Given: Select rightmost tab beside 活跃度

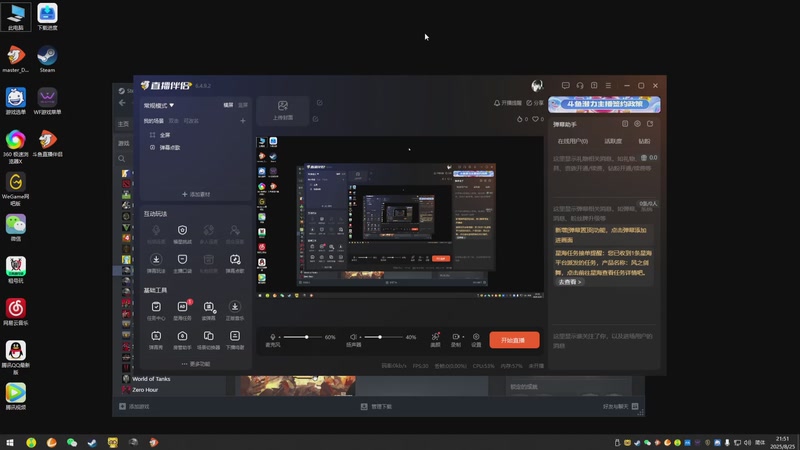Looking at the screenshot, I should 644,141.
